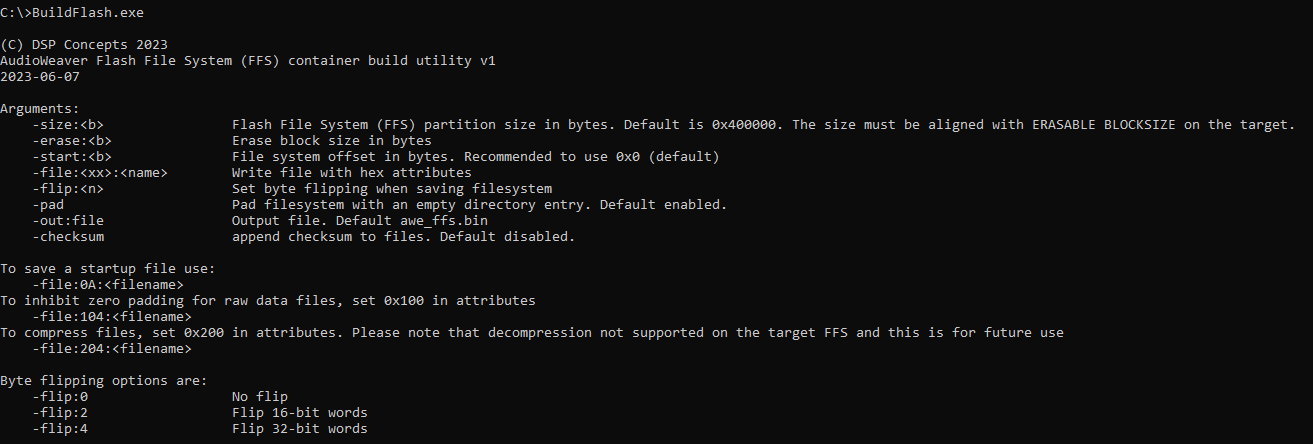Click the 'Flip 32-bit words' description
1313x444 pixels.
tap(299, 429)
